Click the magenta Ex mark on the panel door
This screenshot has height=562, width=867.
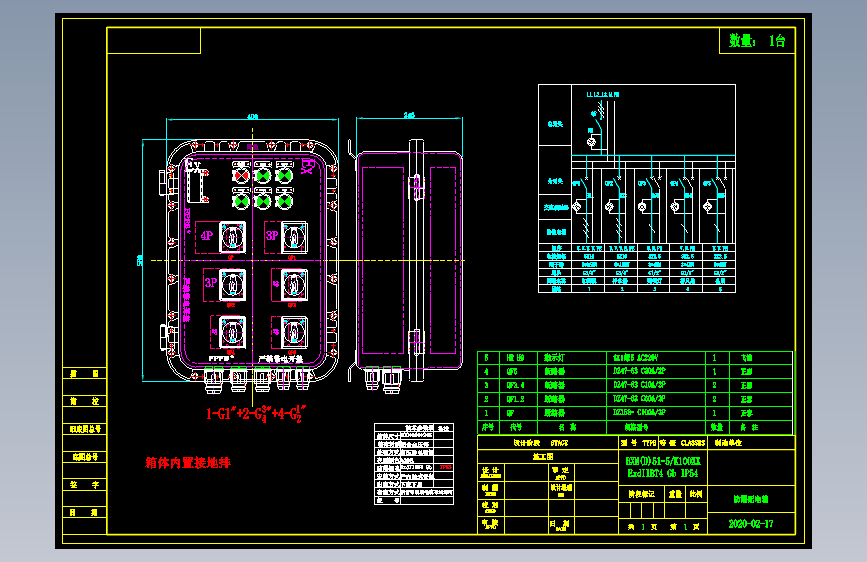[307, 165]
